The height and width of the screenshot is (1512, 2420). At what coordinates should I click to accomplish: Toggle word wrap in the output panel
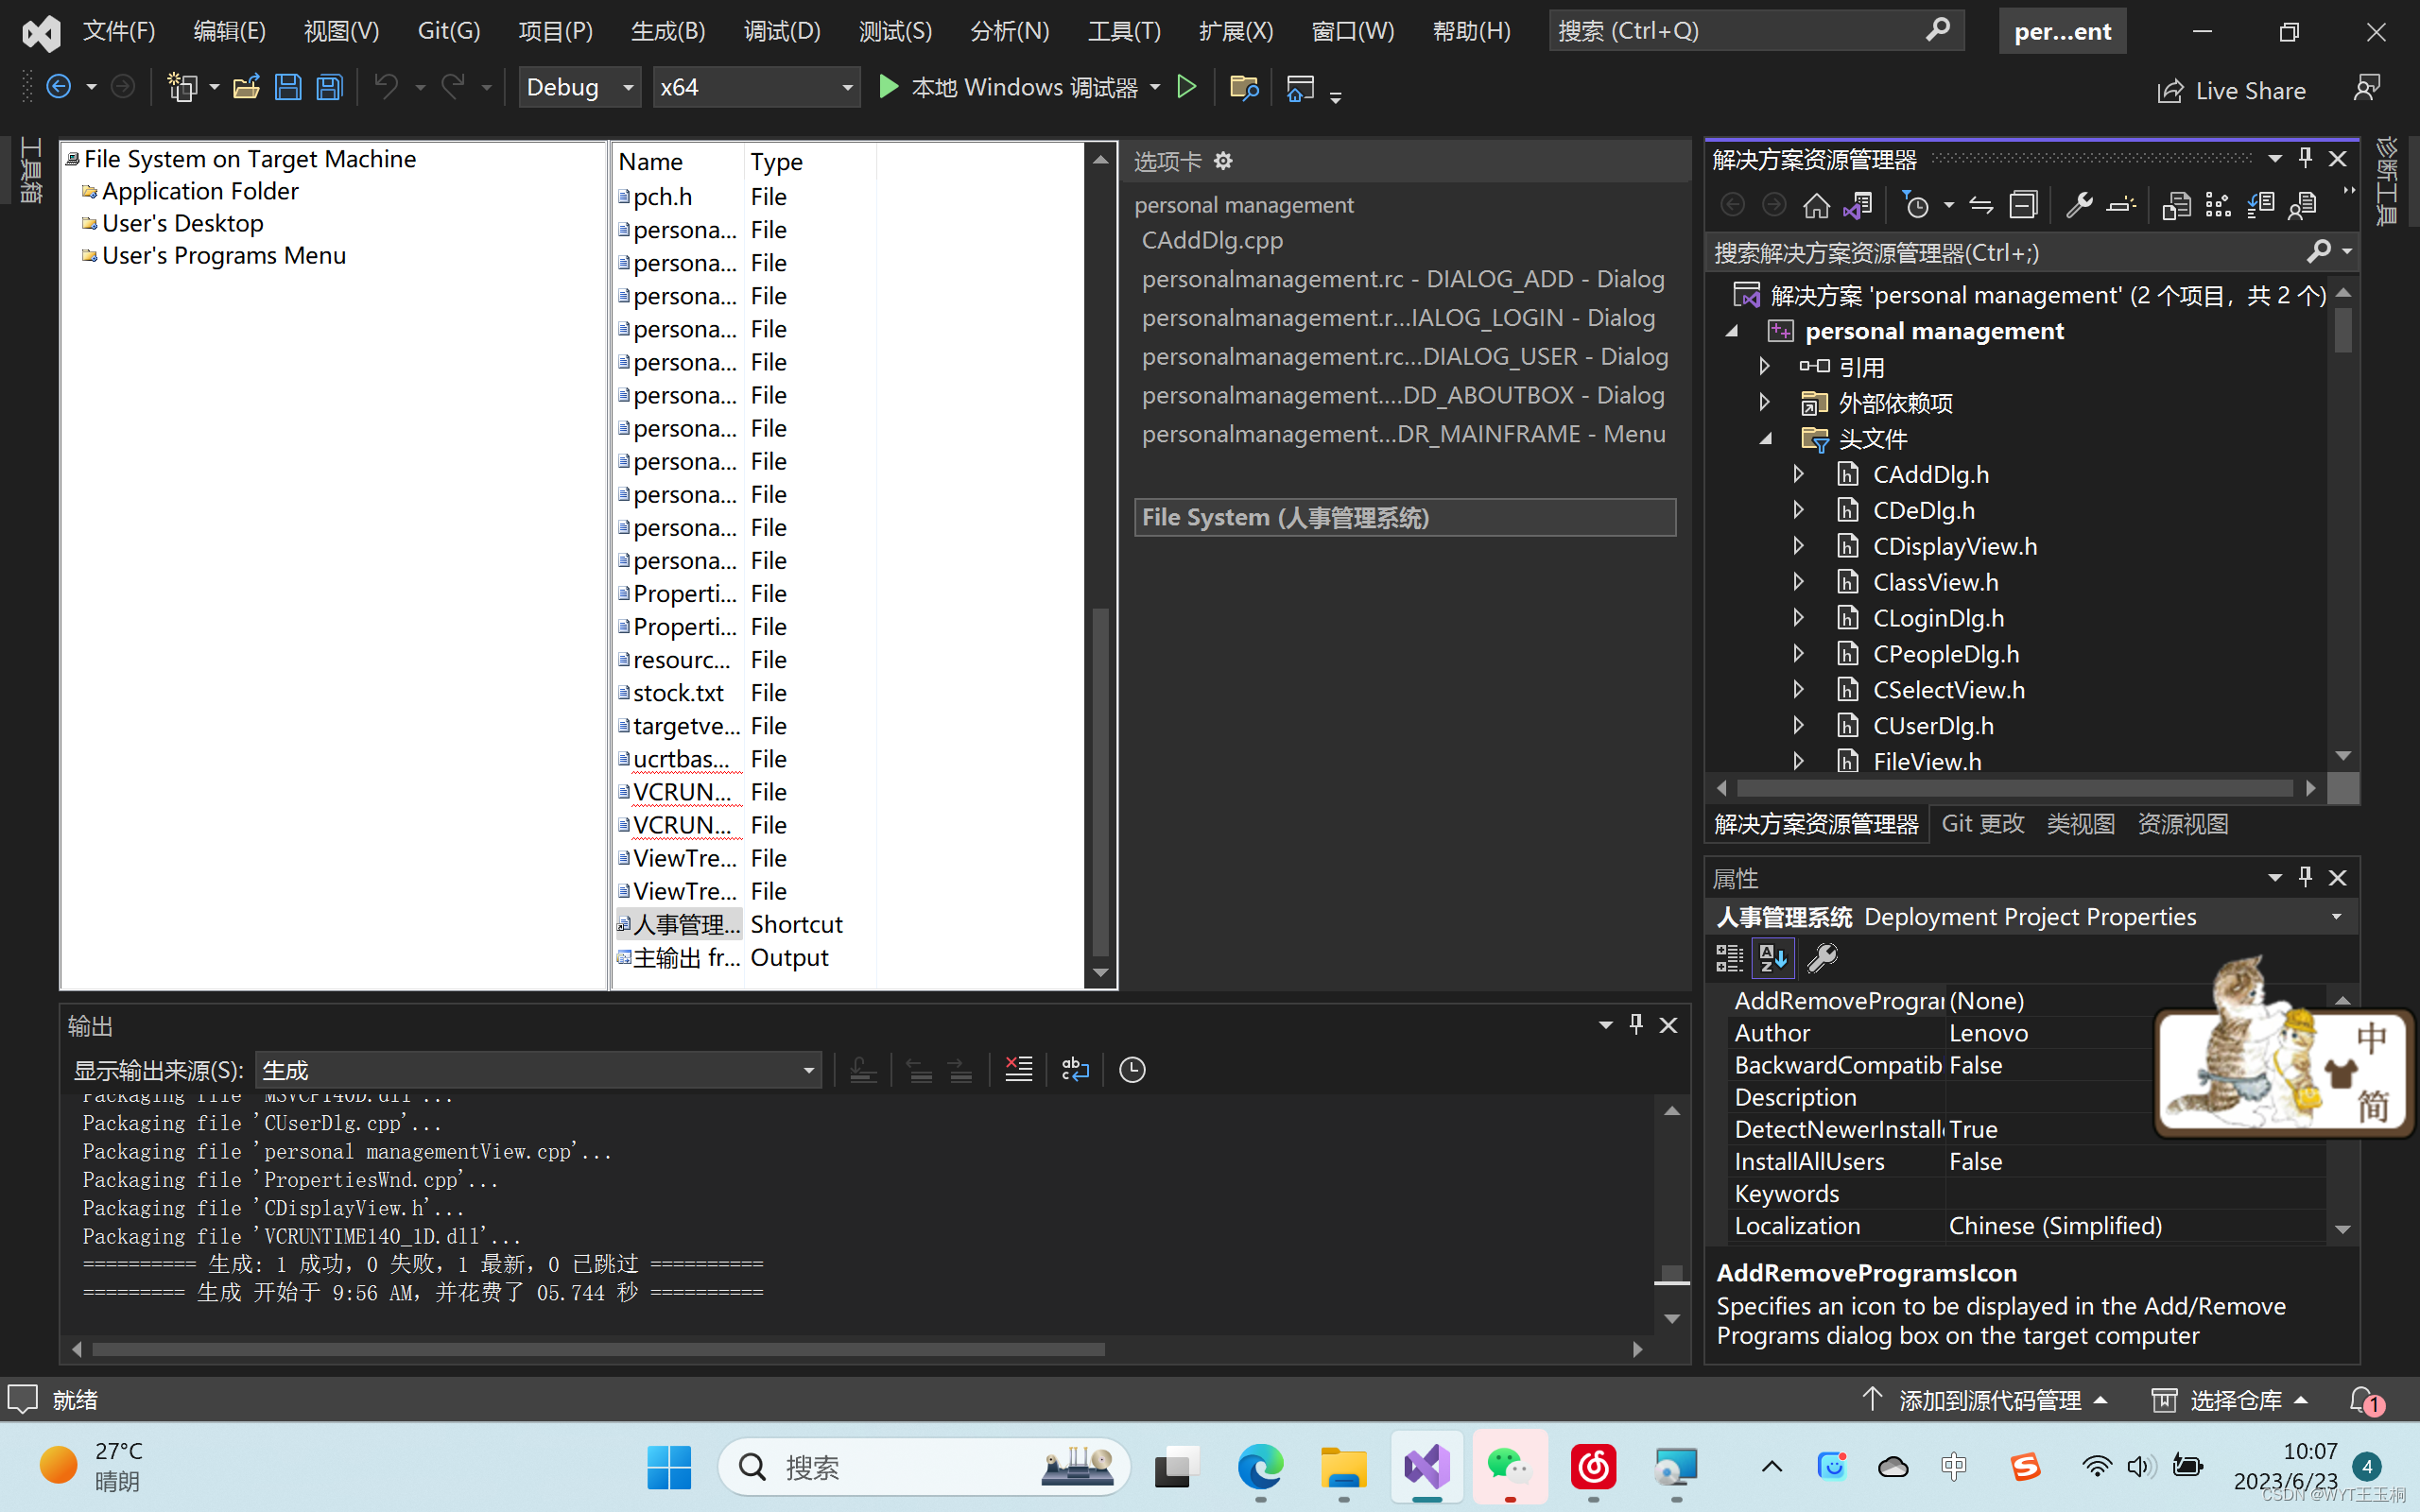[x=1074, y=1068]
